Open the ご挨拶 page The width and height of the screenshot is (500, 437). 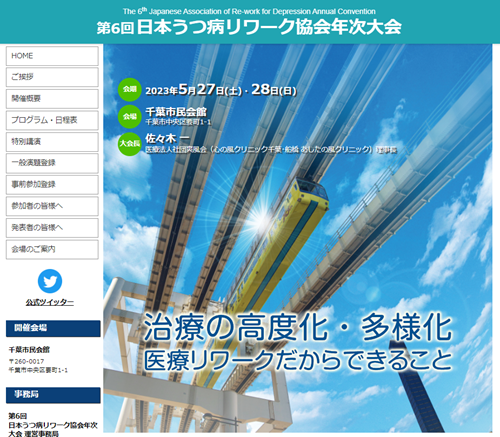click(52, 77)
